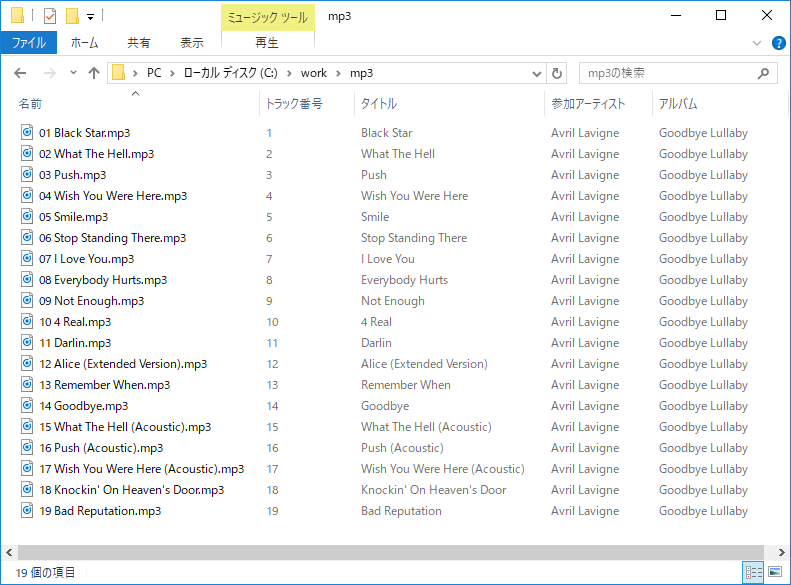Viewport: 791px width, 585px height.
Task: Click the file icon of 05 Smile.mp3
Action: [x=27, y=216]
